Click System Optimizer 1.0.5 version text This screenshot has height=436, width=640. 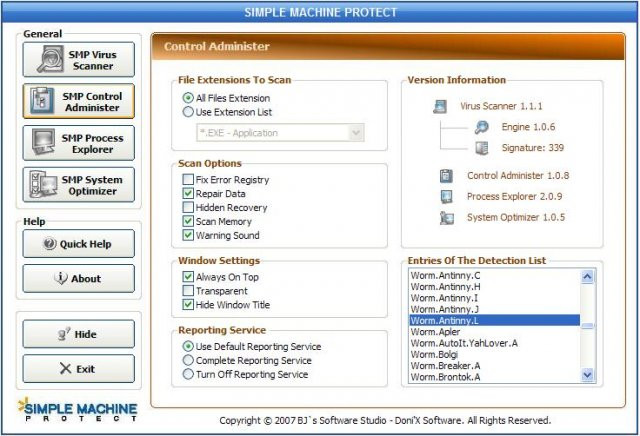coord(516,218)
